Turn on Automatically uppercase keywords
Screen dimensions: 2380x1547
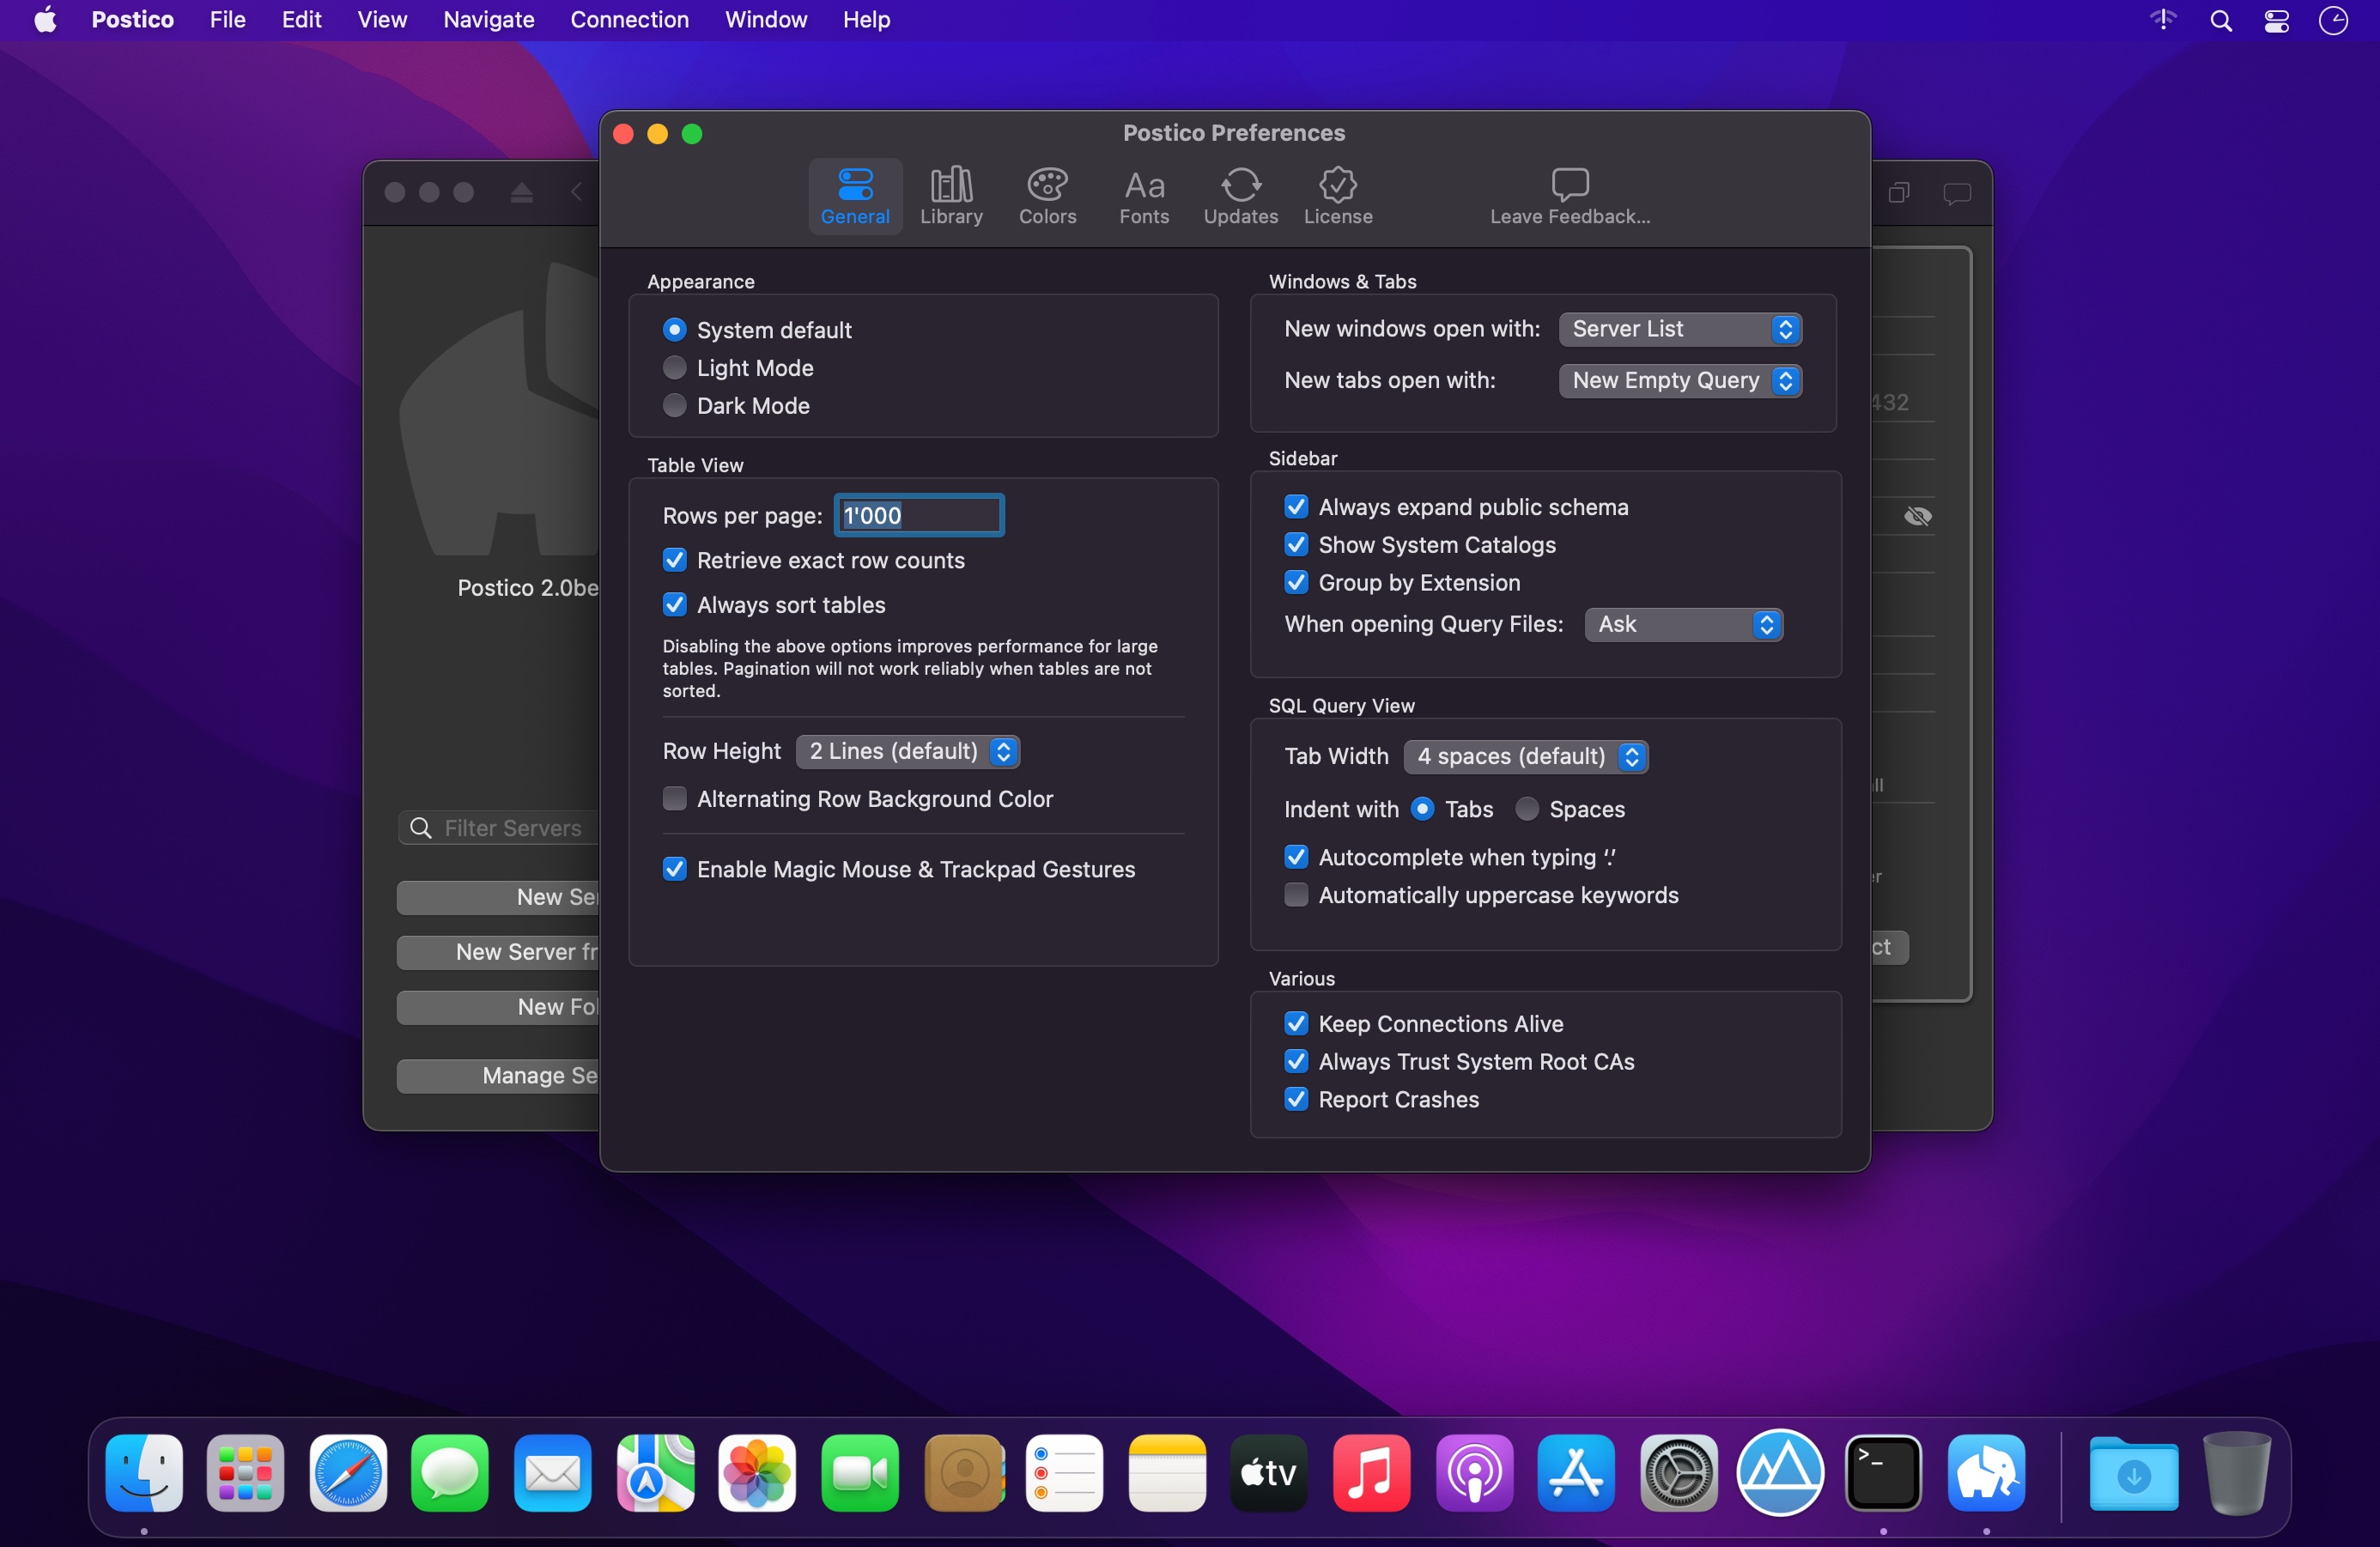[1296, 895]
